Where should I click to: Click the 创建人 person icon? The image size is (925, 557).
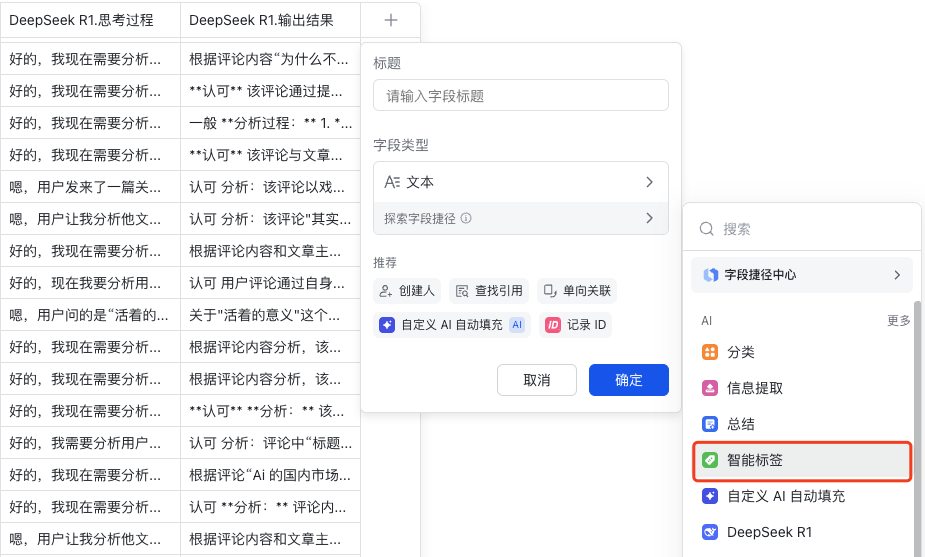[386, 291]
